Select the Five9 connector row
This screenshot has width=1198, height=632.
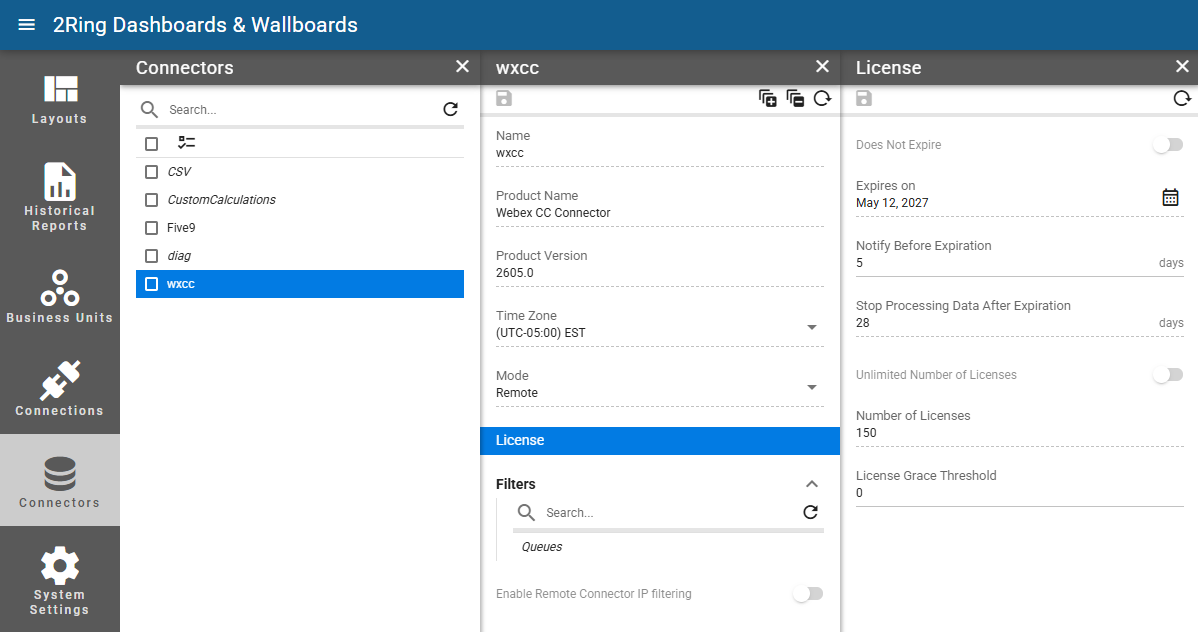300,228
